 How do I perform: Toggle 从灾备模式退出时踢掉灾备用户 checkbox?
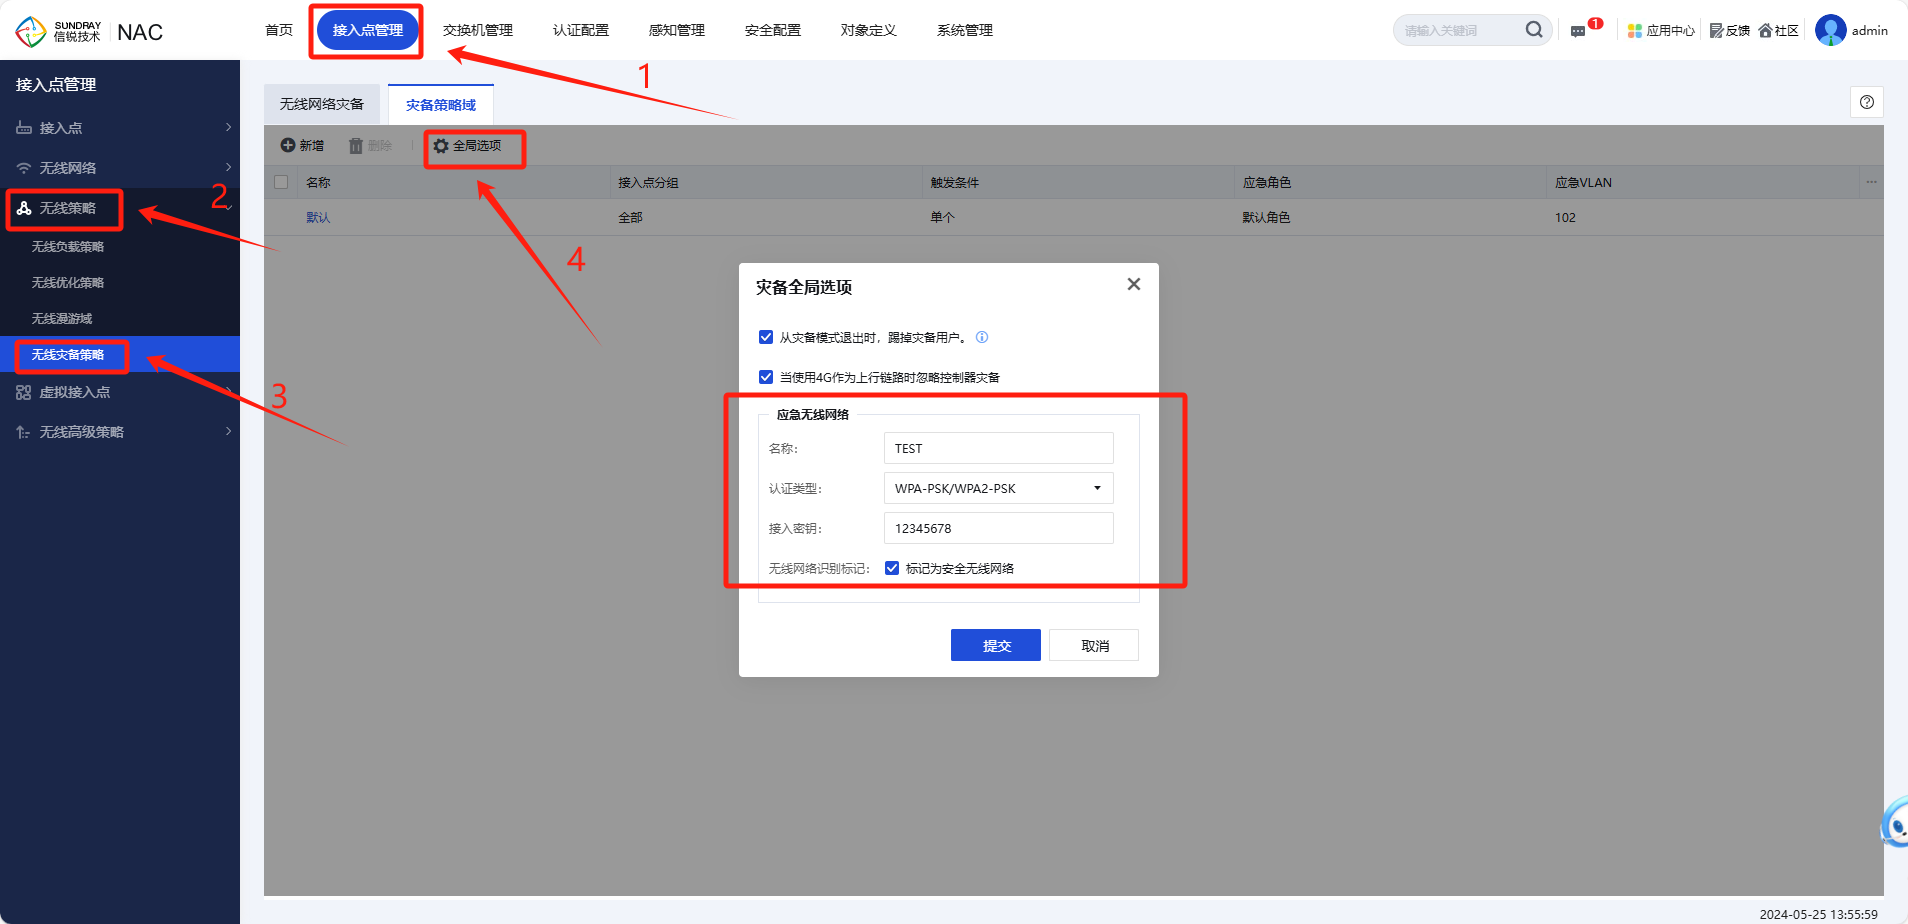click(766, 337)
